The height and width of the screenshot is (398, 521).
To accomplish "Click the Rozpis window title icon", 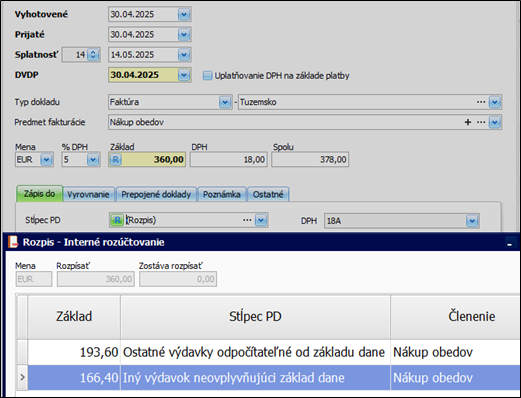I will click(13, 242).
